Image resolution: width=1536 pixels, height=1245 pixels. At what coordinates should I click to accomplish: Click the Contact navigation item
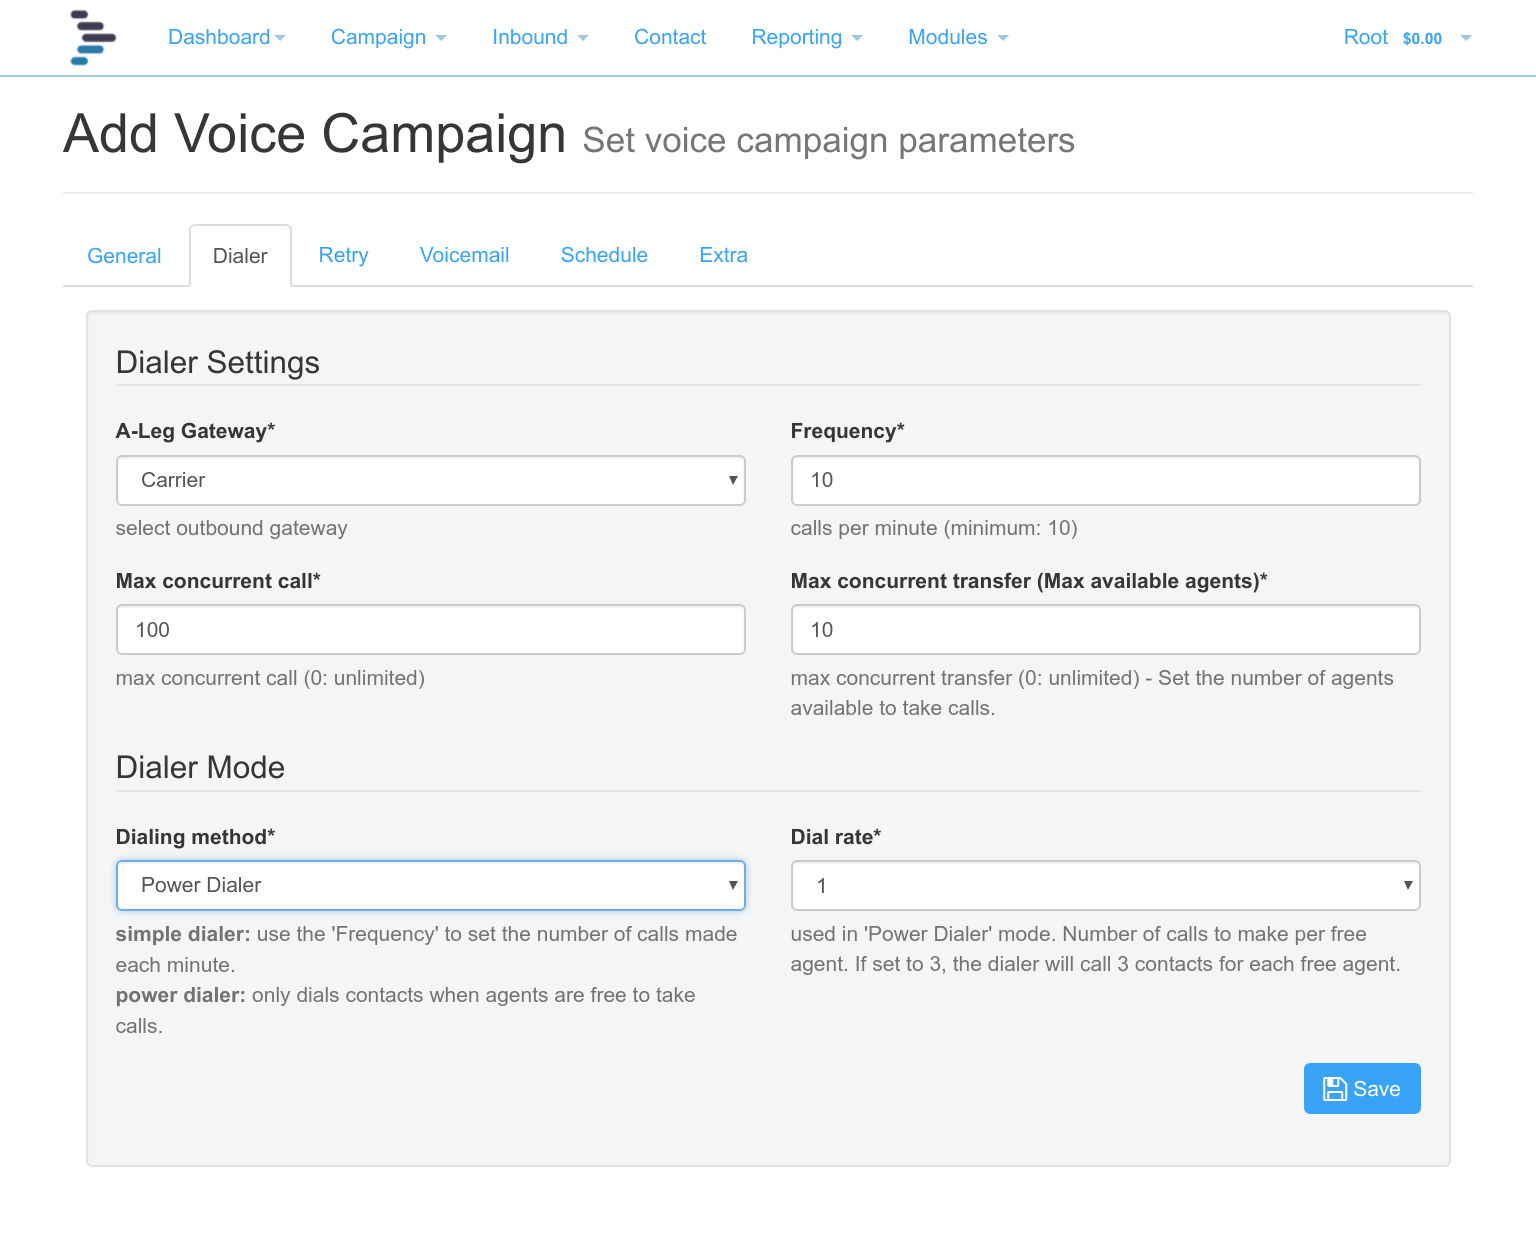pyautogui.click(x=670, y=37)
